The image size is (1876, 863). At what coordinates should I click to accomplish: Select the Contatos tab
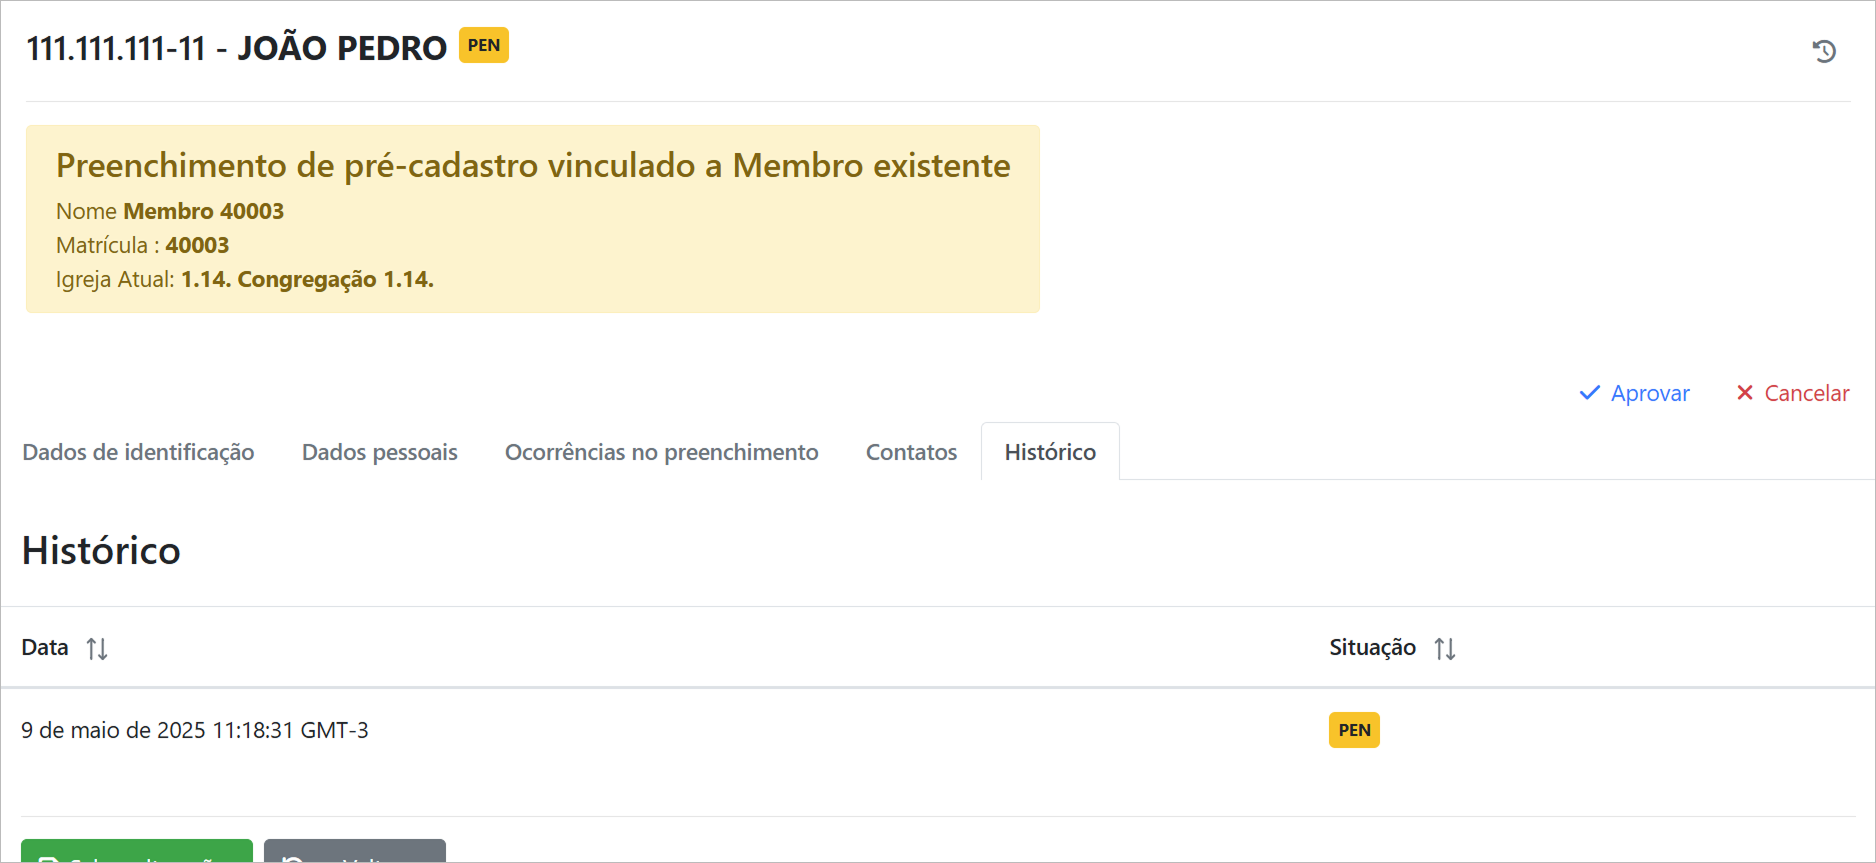(911, 452)
